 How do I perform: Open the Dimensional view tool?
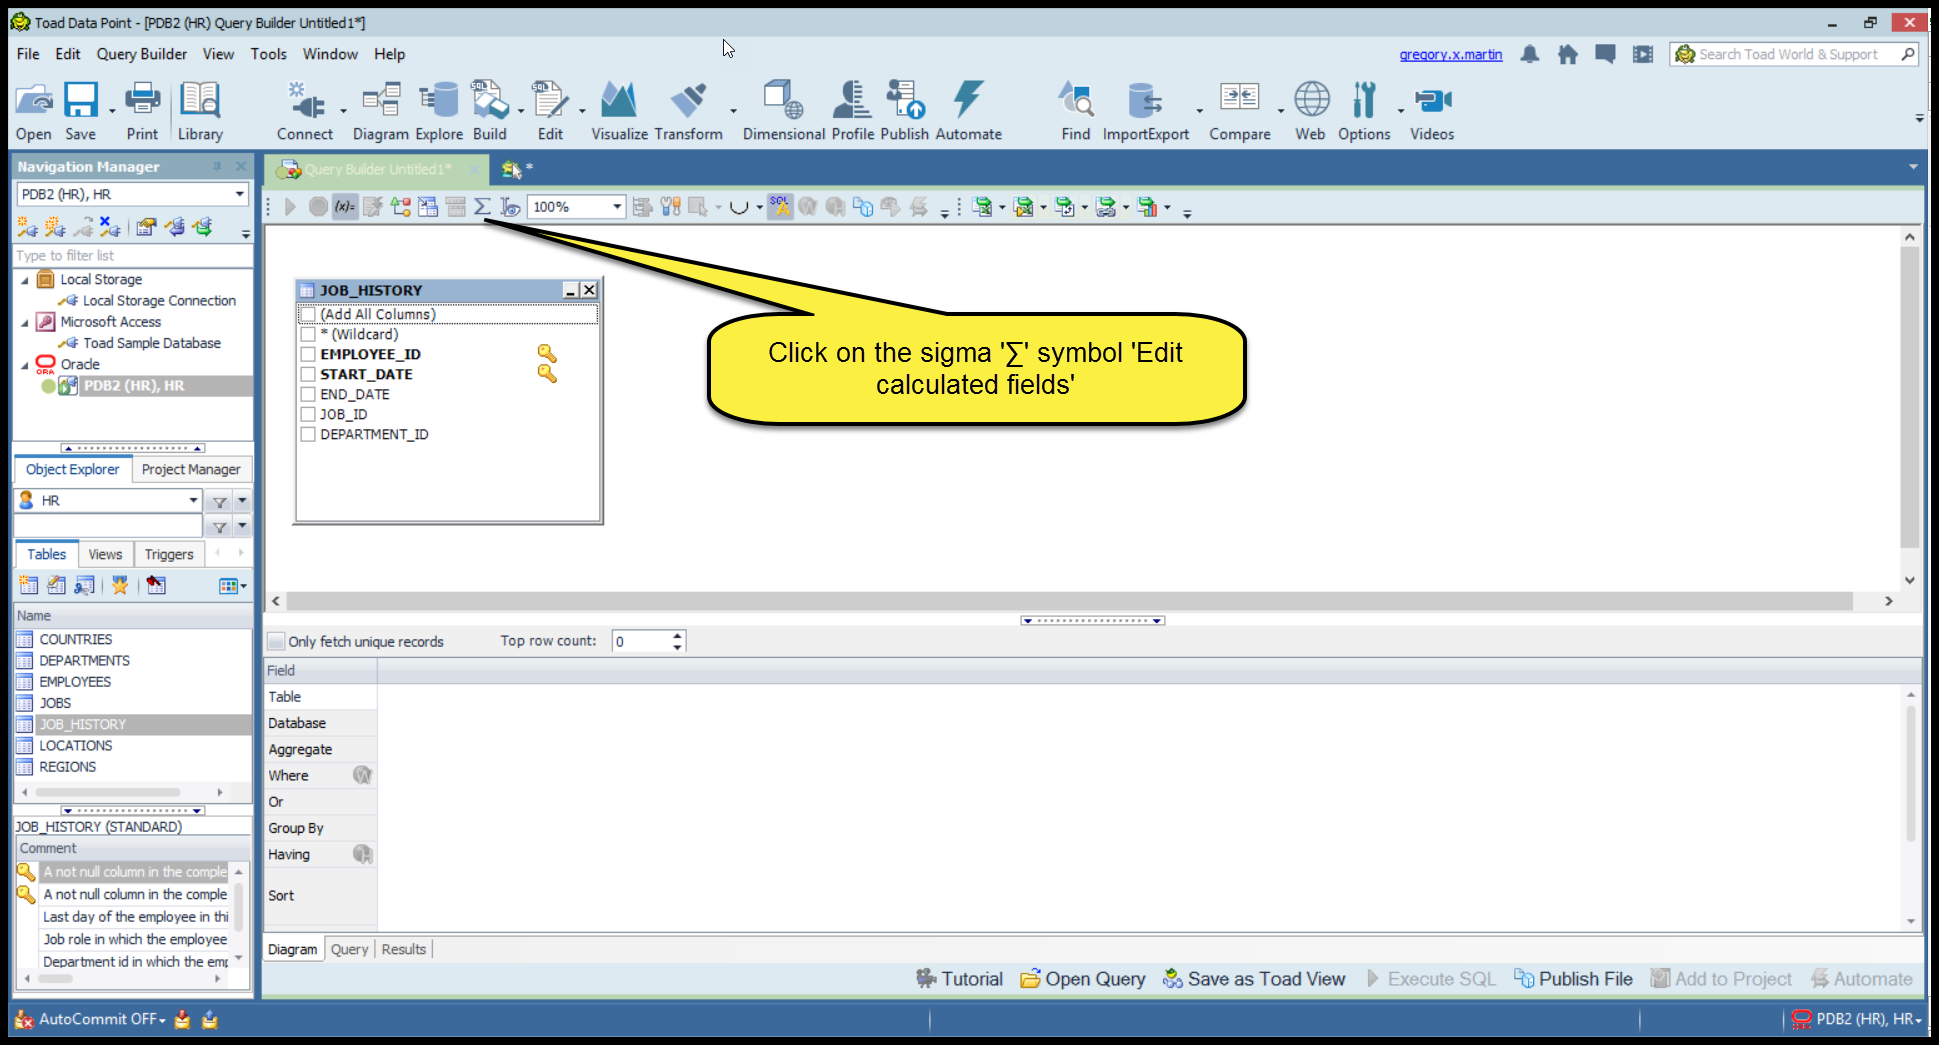click(784, 111)
